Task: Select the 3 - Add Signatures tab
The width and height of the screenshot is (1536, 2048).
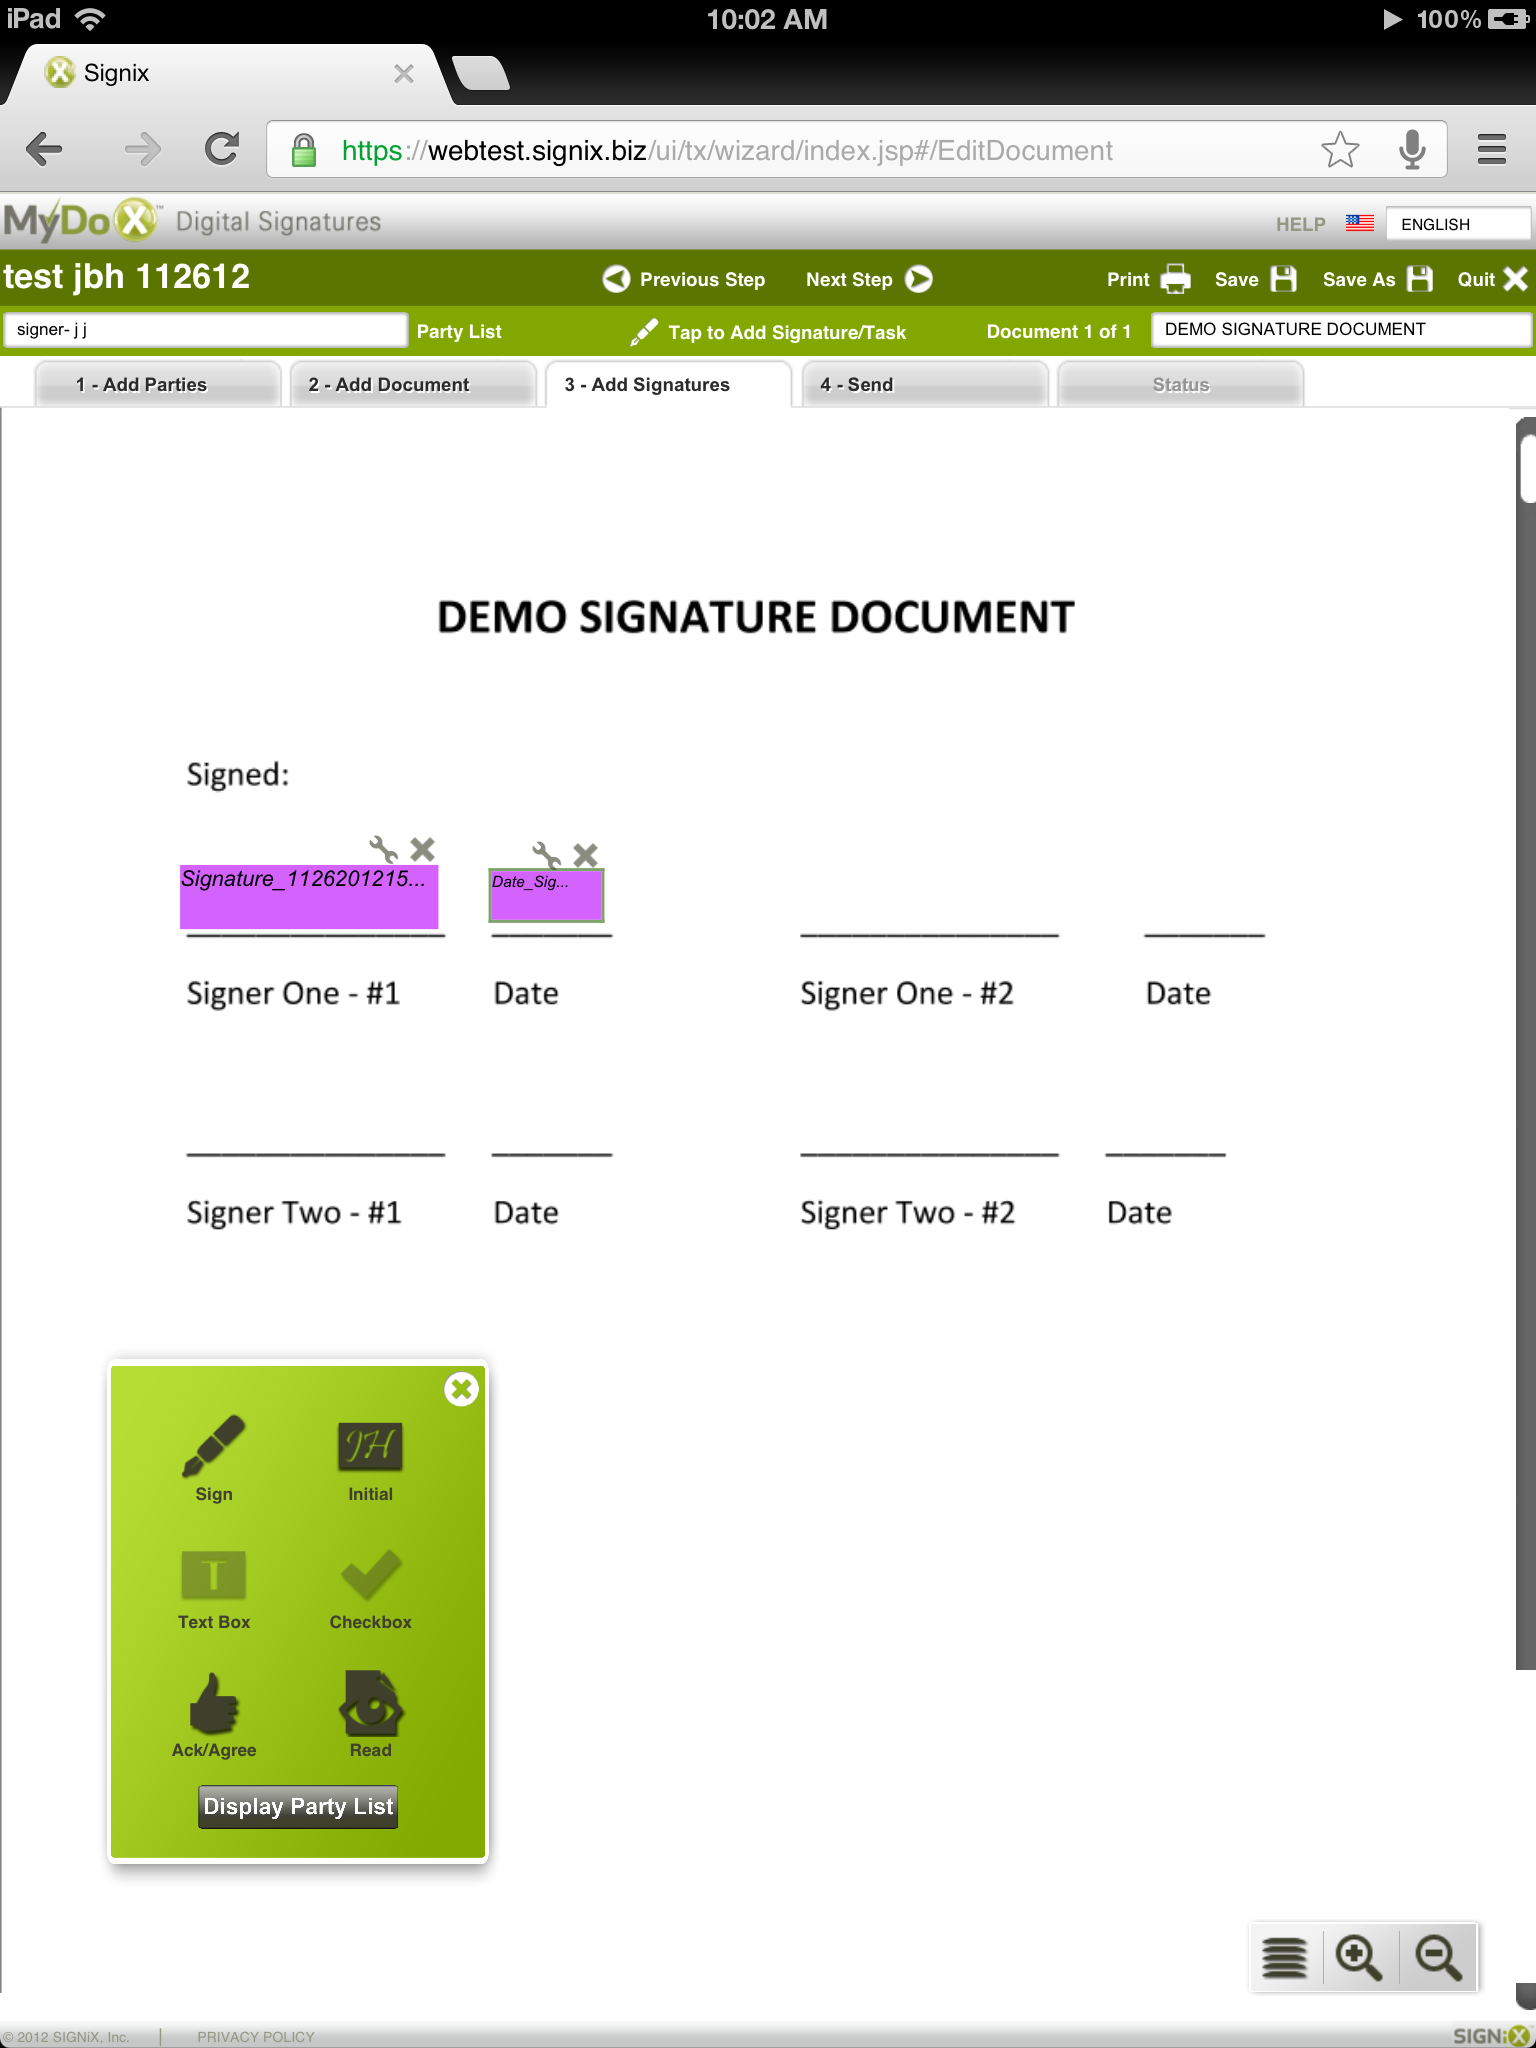Action: 669,385
